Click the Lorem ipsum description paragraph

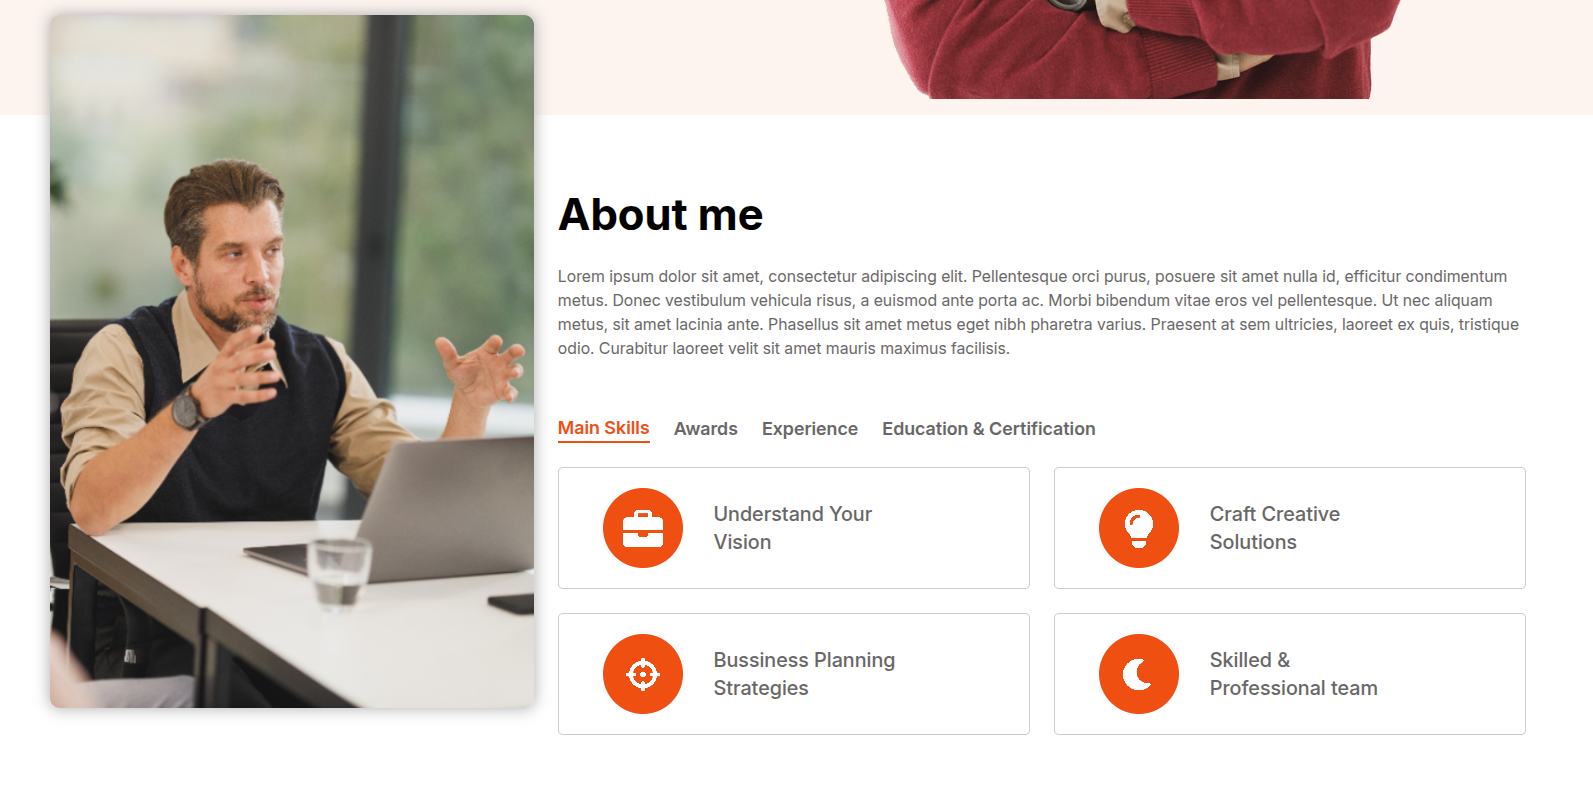pos(1040,312)
